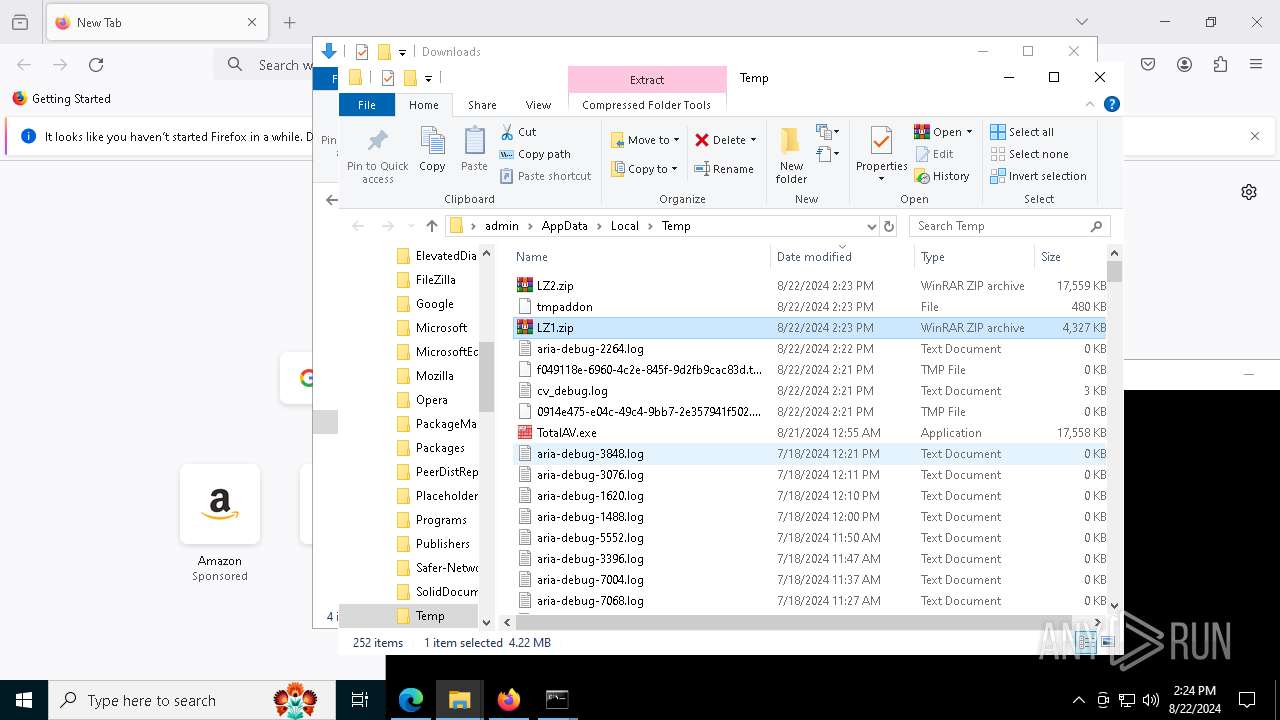The image size is (1280, 720).
Task: Create a New folder
Action: (791, 155)
